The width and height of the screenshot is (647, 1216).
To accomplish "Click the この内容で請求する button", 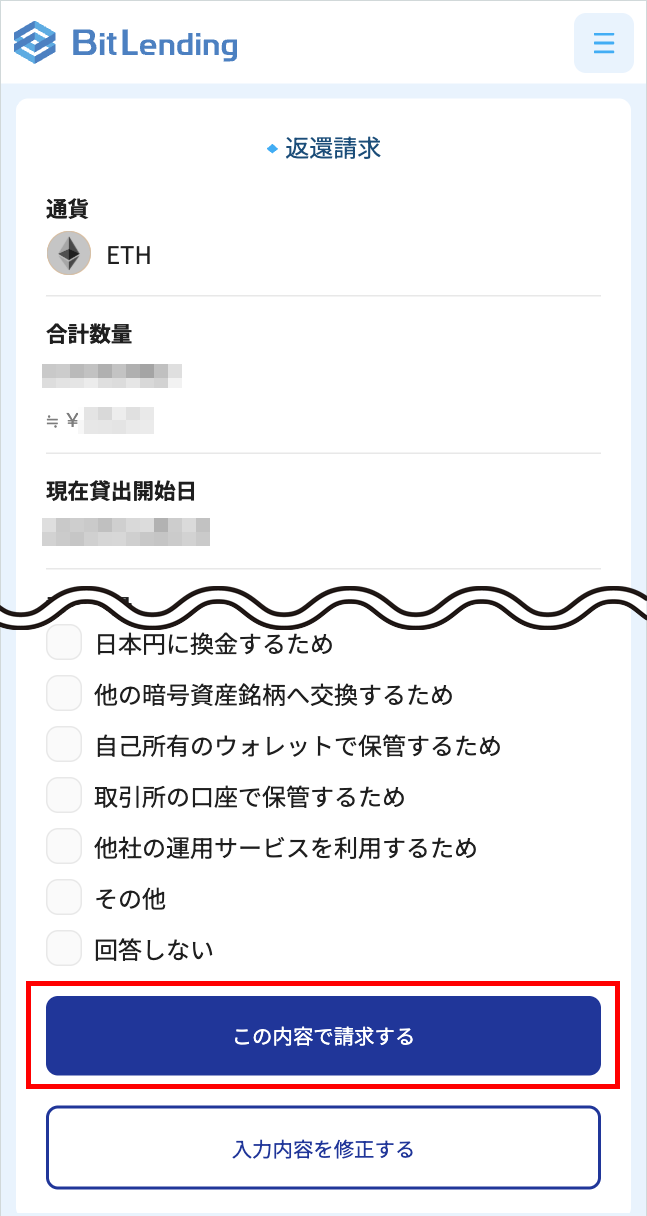I will pyautogui.click(x=322, y=1036).
